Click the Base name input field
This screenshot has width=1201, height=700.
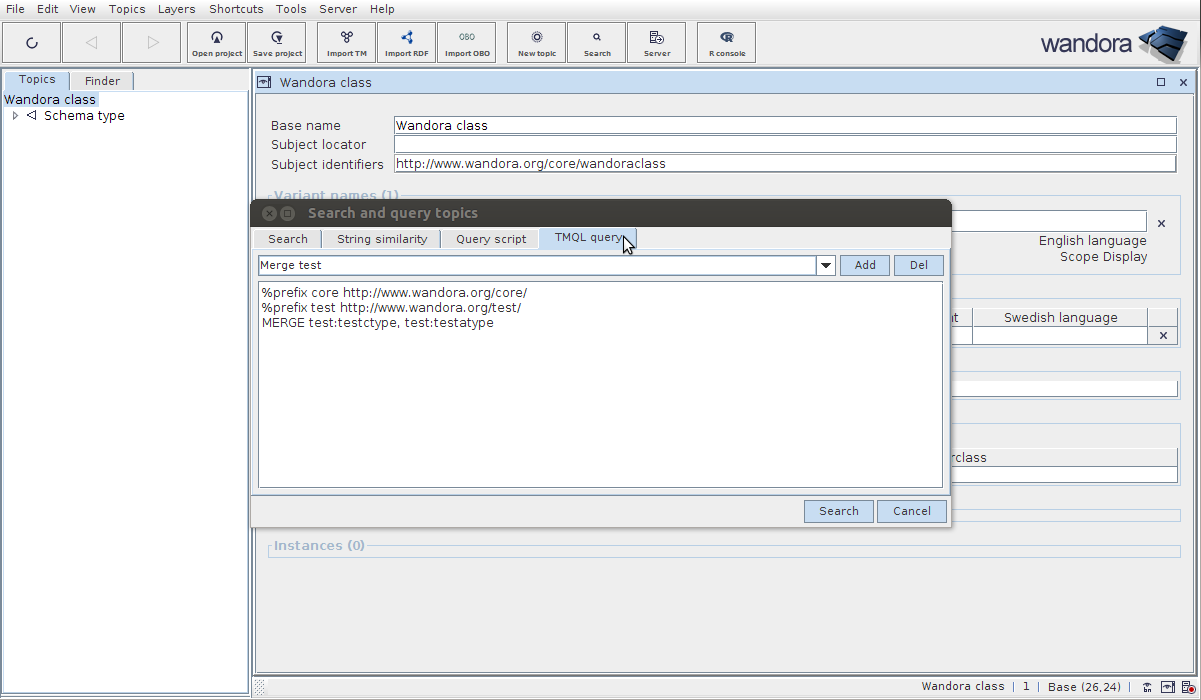(x=784, y=126)
